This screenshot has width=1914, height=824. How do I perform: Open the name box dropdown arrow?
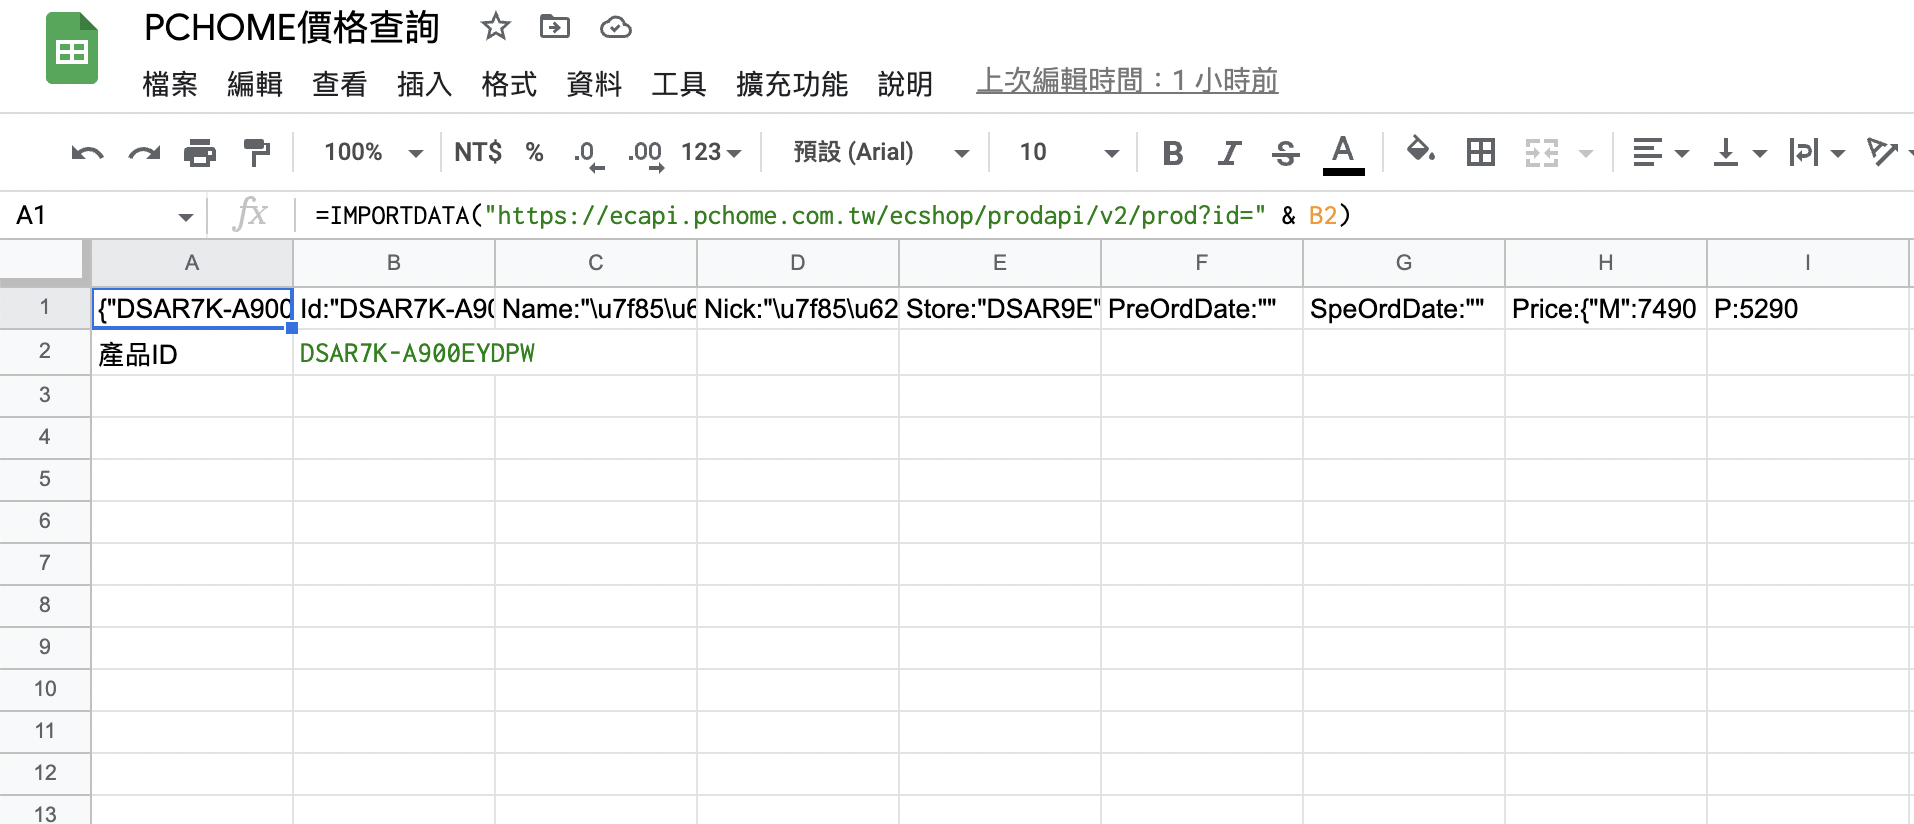[185, 217]
